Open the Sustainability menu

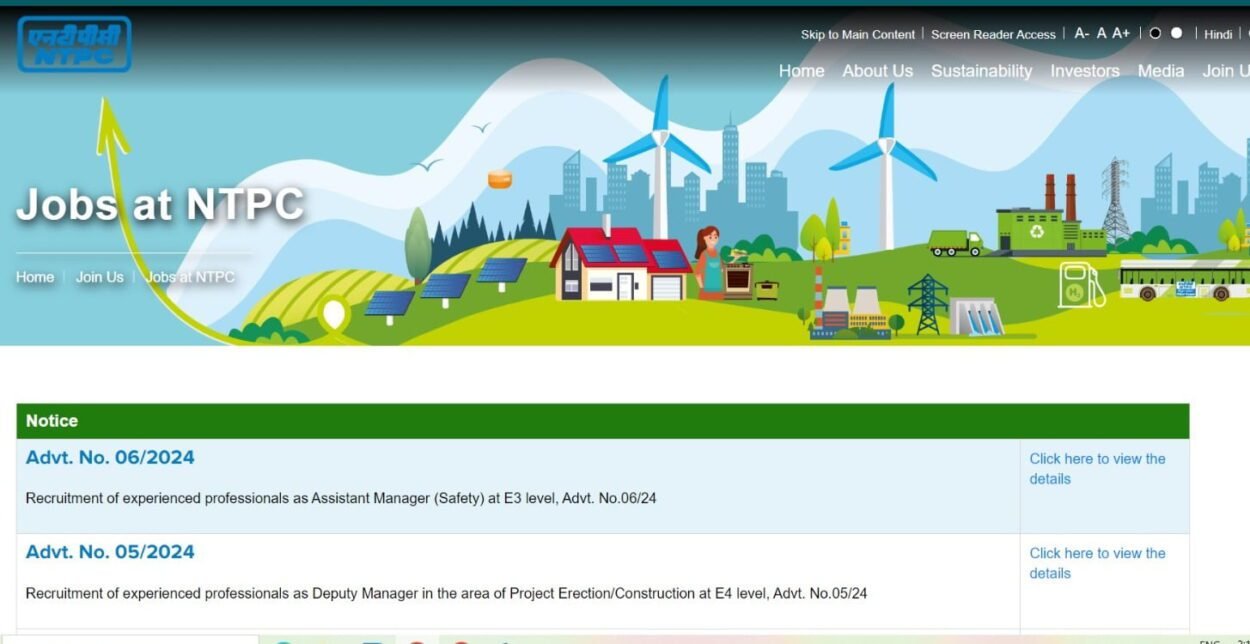(x=981, y=71)
